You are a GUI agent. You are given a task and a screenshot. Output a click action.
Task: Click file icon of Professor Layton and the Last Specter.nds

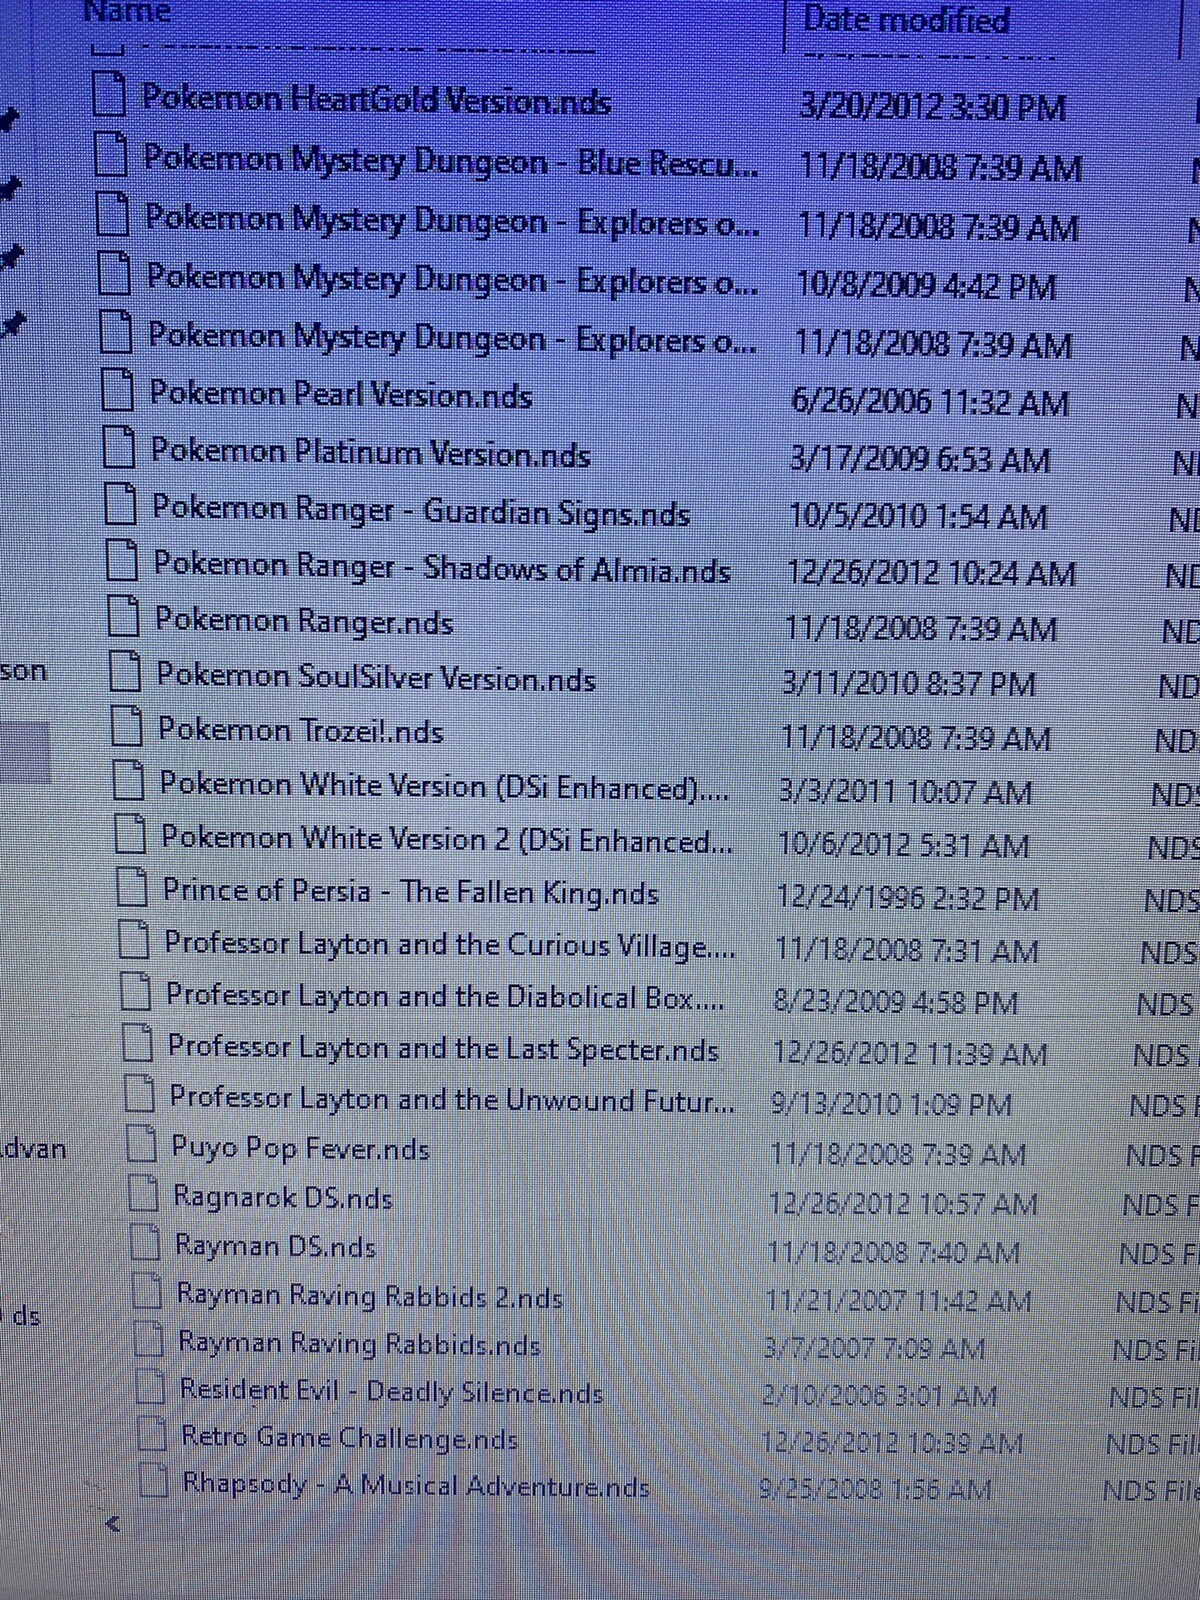tap(137, 1042)
